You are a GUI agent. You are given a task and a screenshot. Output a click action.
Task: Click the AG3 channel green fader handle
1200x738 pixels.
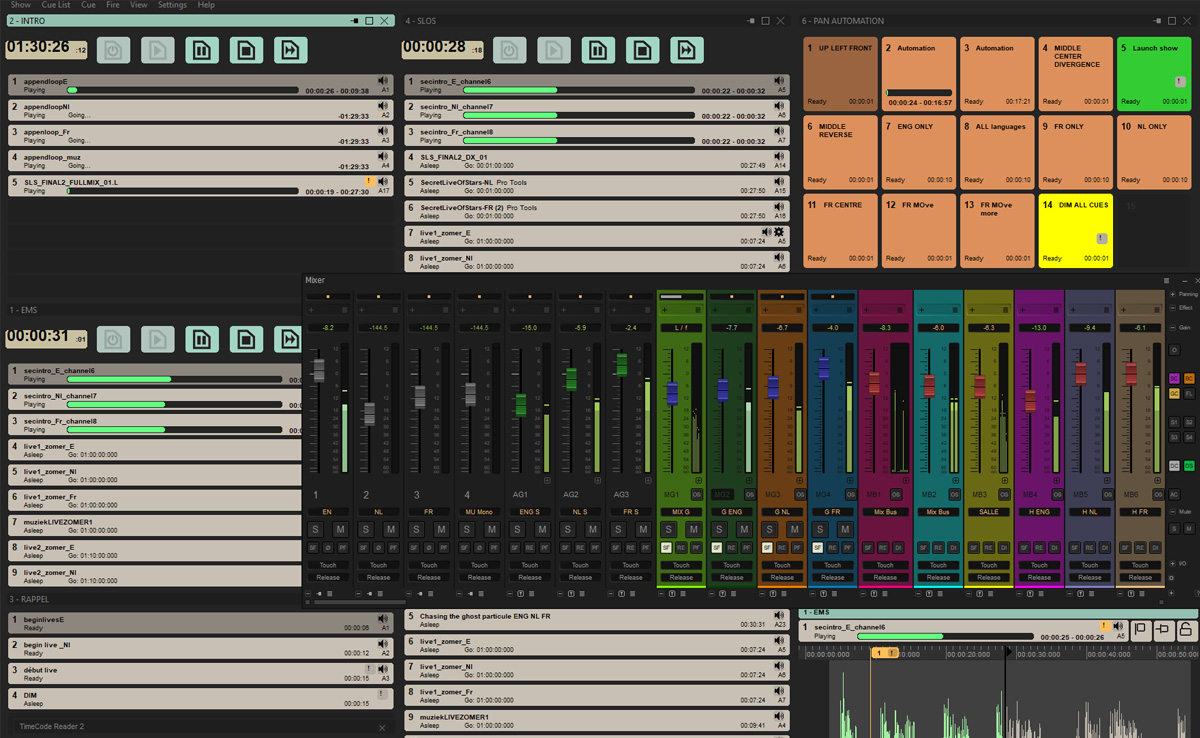click(621, 365)
